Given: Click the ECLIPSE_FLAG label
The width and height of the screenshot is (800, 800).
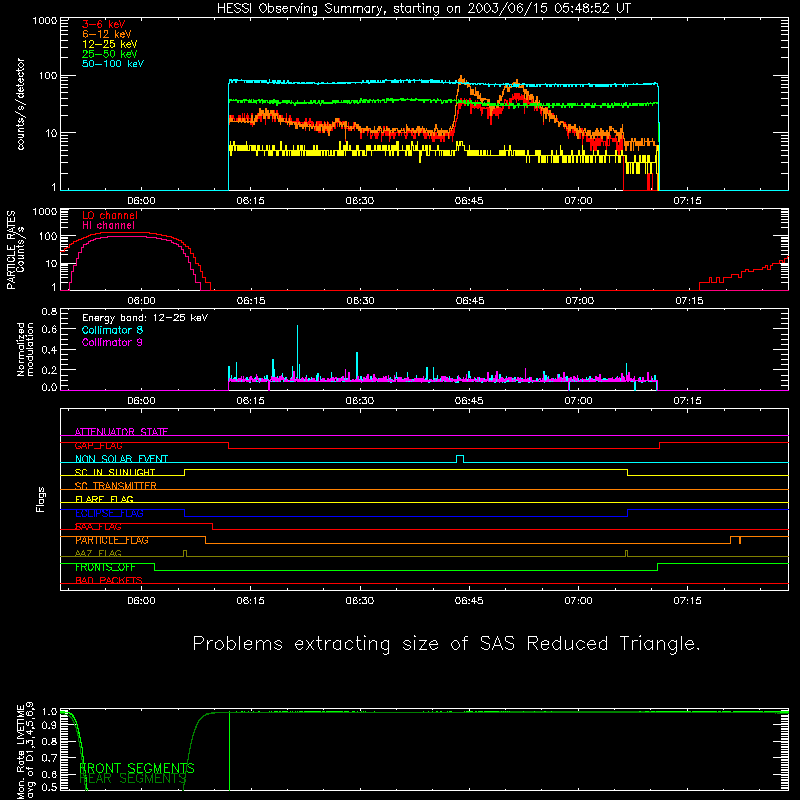Looking at the screenshot, I should (109, 513).
